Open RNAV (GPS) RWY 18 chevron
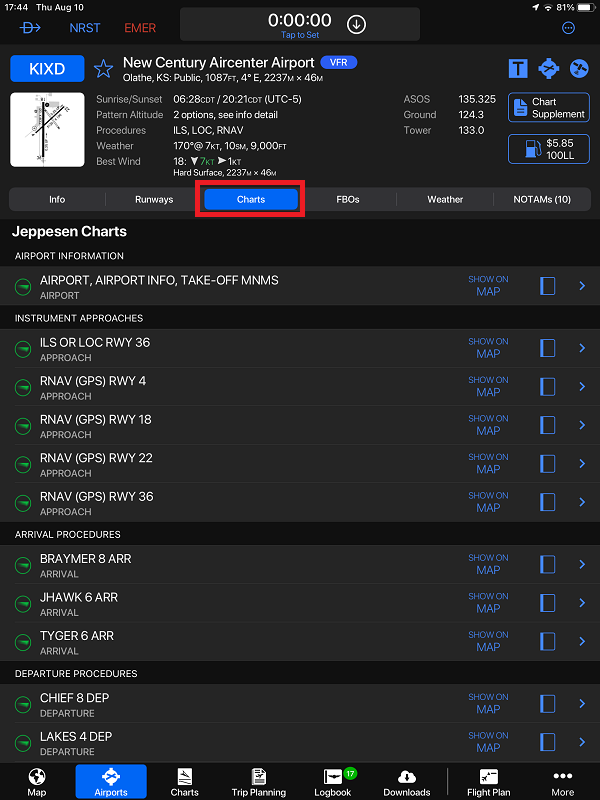600x800 pixels. [x=582, y=425]
